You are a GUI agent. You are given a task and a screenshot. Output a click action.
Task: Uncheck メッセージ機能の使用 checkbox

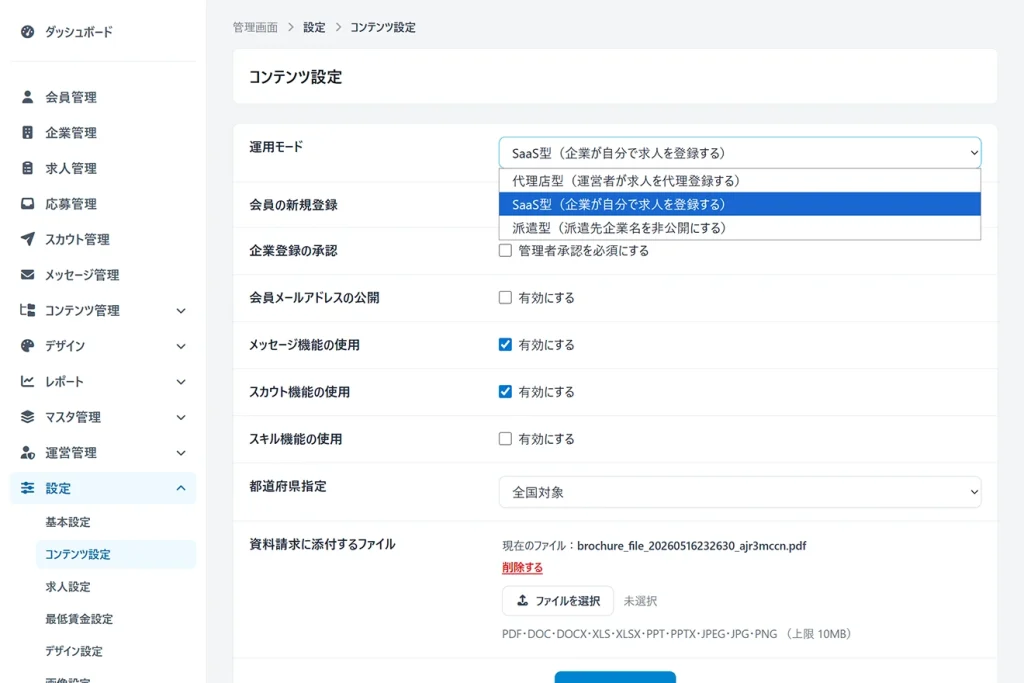505,345
